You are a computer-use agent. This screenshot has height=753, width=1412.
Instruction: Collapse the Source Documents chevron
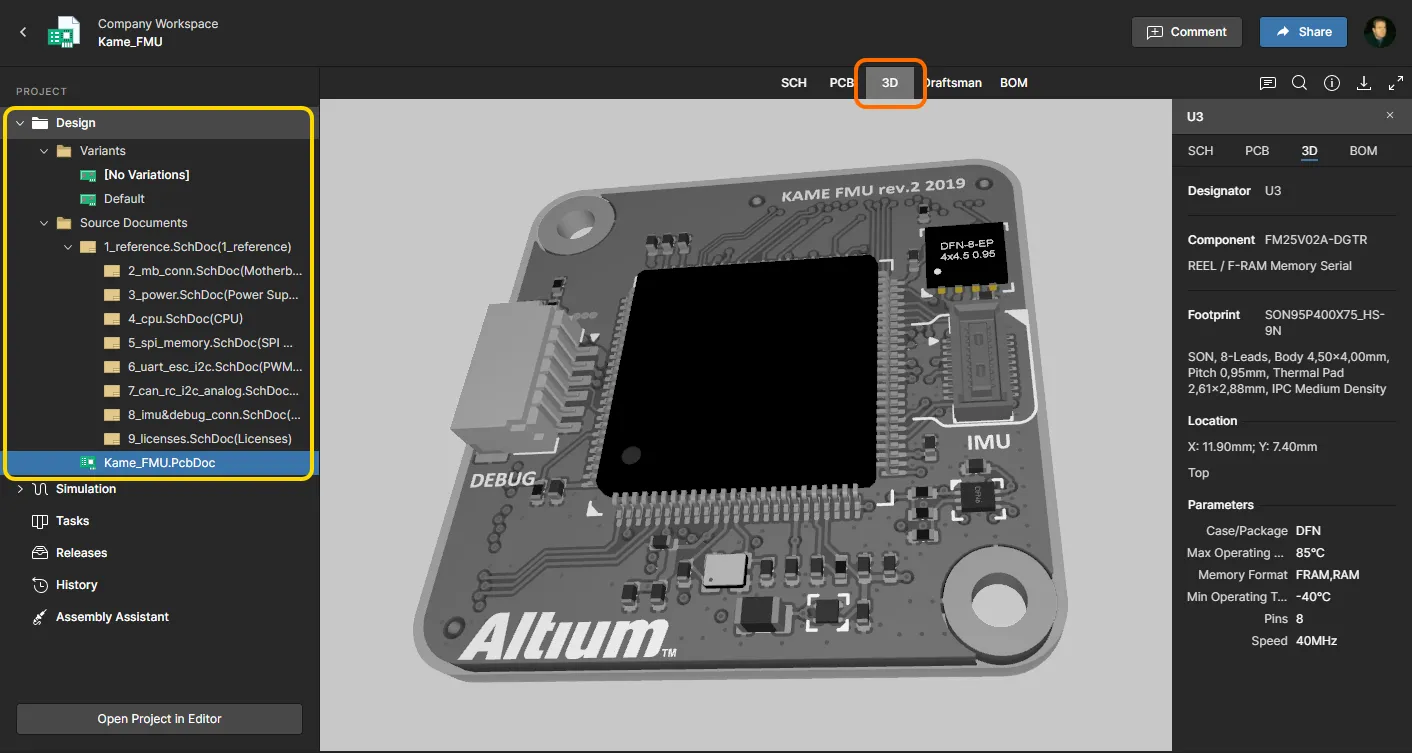click(44, 223)
